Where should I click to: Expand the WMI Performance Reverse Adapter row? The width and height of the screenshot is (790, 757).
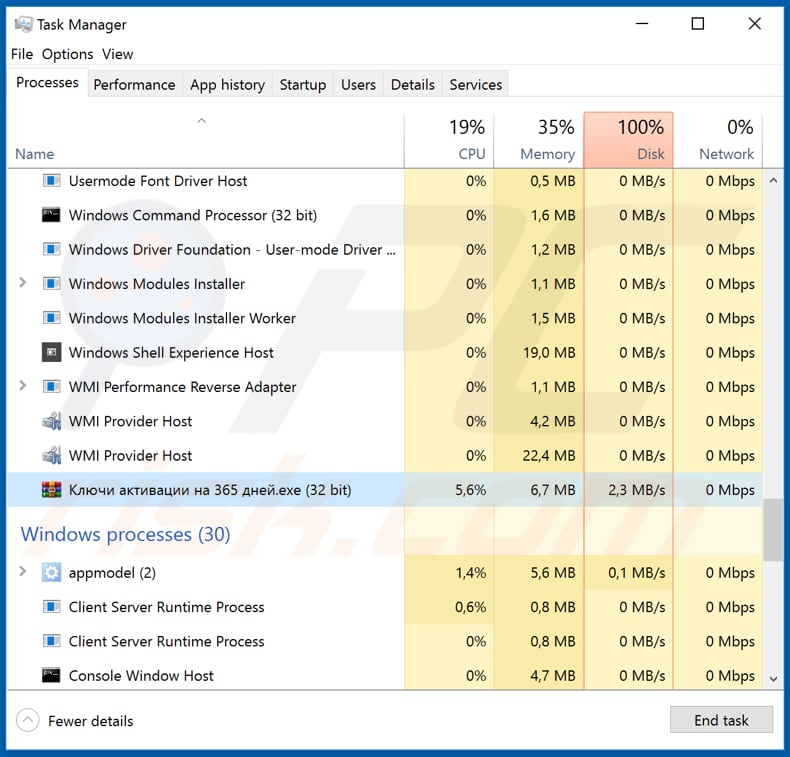tap(22, 386)
